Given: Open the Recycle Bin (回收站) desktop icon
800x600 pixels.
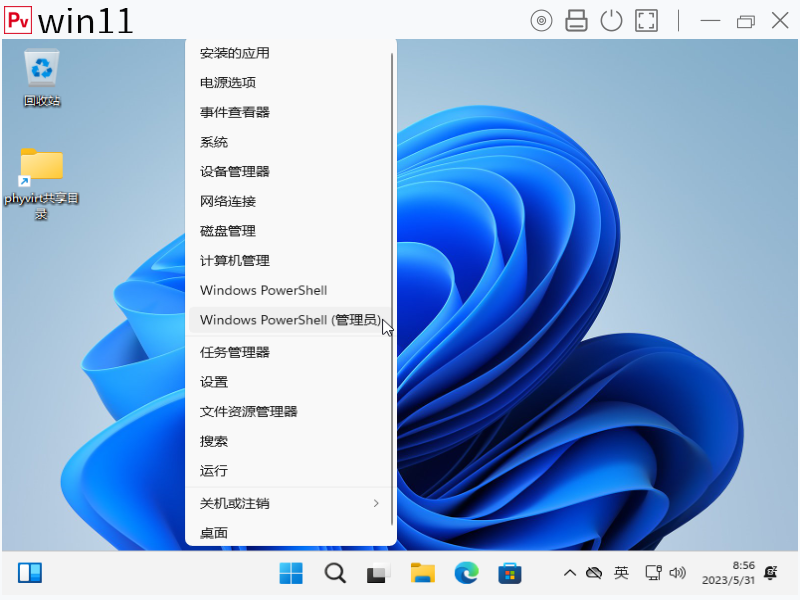Looking at the screenshot, I should [42, 78].
